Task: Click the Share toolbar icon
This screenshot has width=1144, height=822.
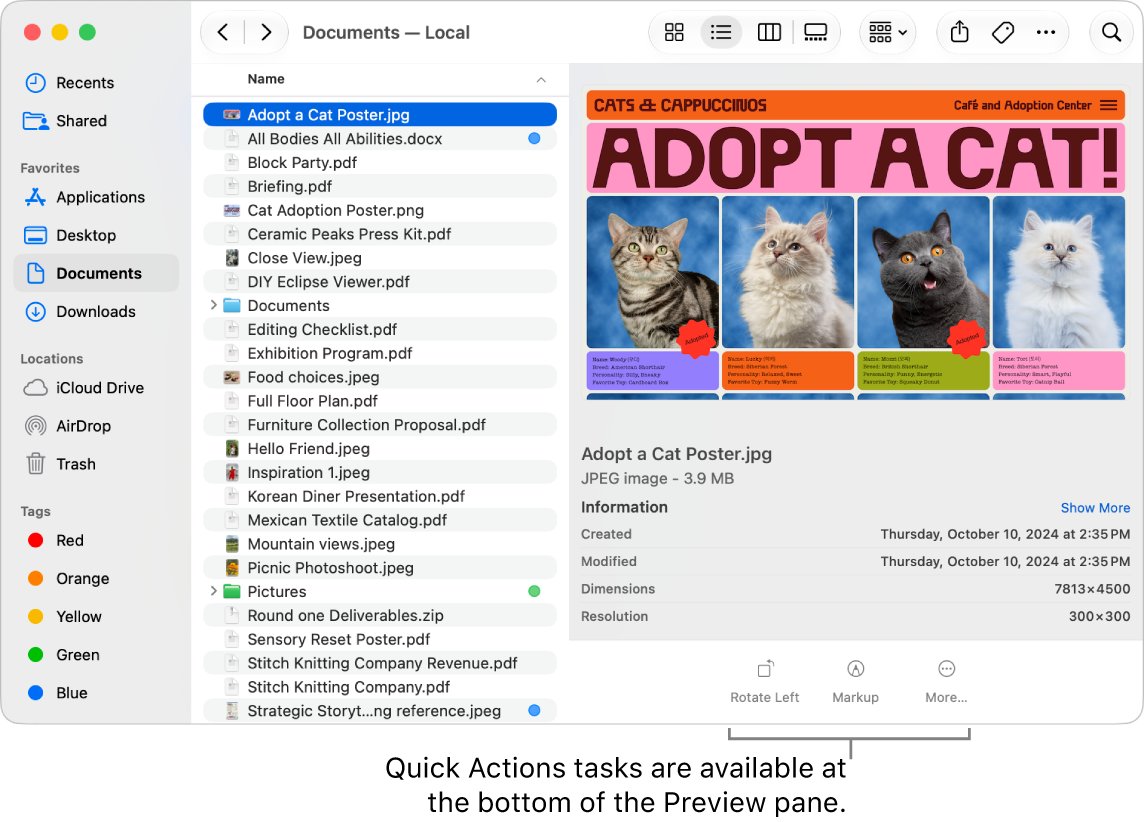Action: (959, 32)
